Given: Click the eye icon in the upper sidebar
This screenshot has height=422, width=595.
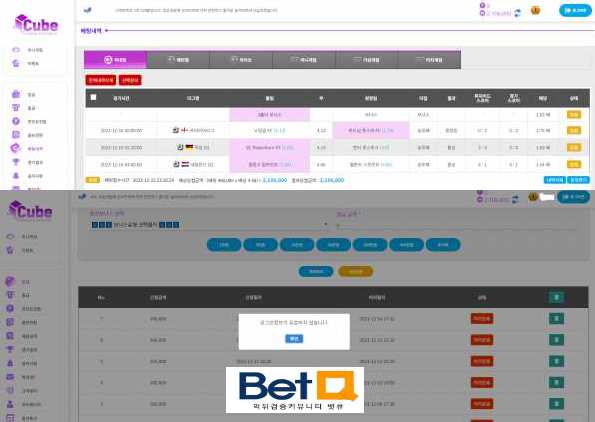Looking at the screenshot, I should click(16, 50).
